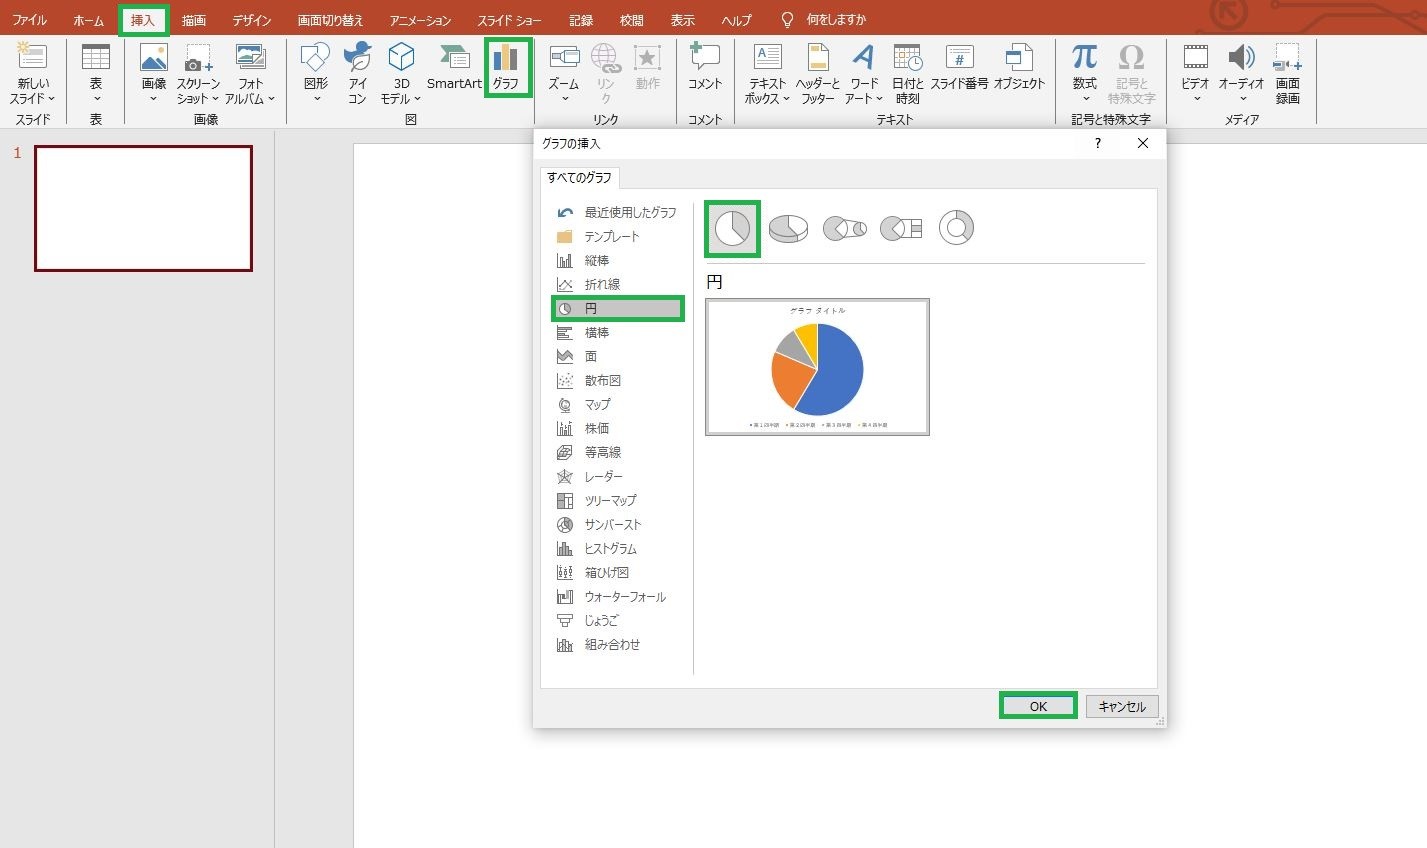Select slide 1 thumbnail in panel
The width and height of the screenshot is (1427, 848).
pyautogui.click(x=143, y=208)
